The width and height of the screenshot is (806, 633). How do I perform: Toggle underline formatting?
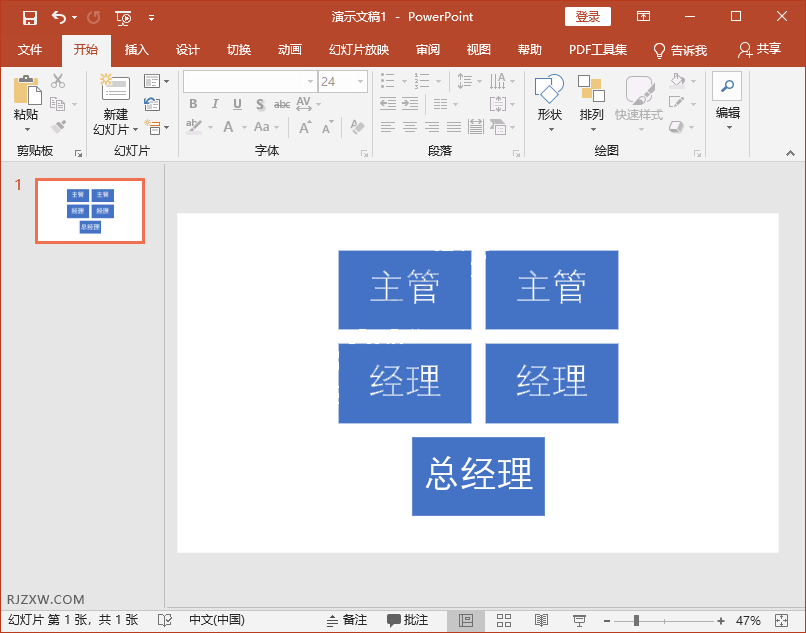click(236, 104)
